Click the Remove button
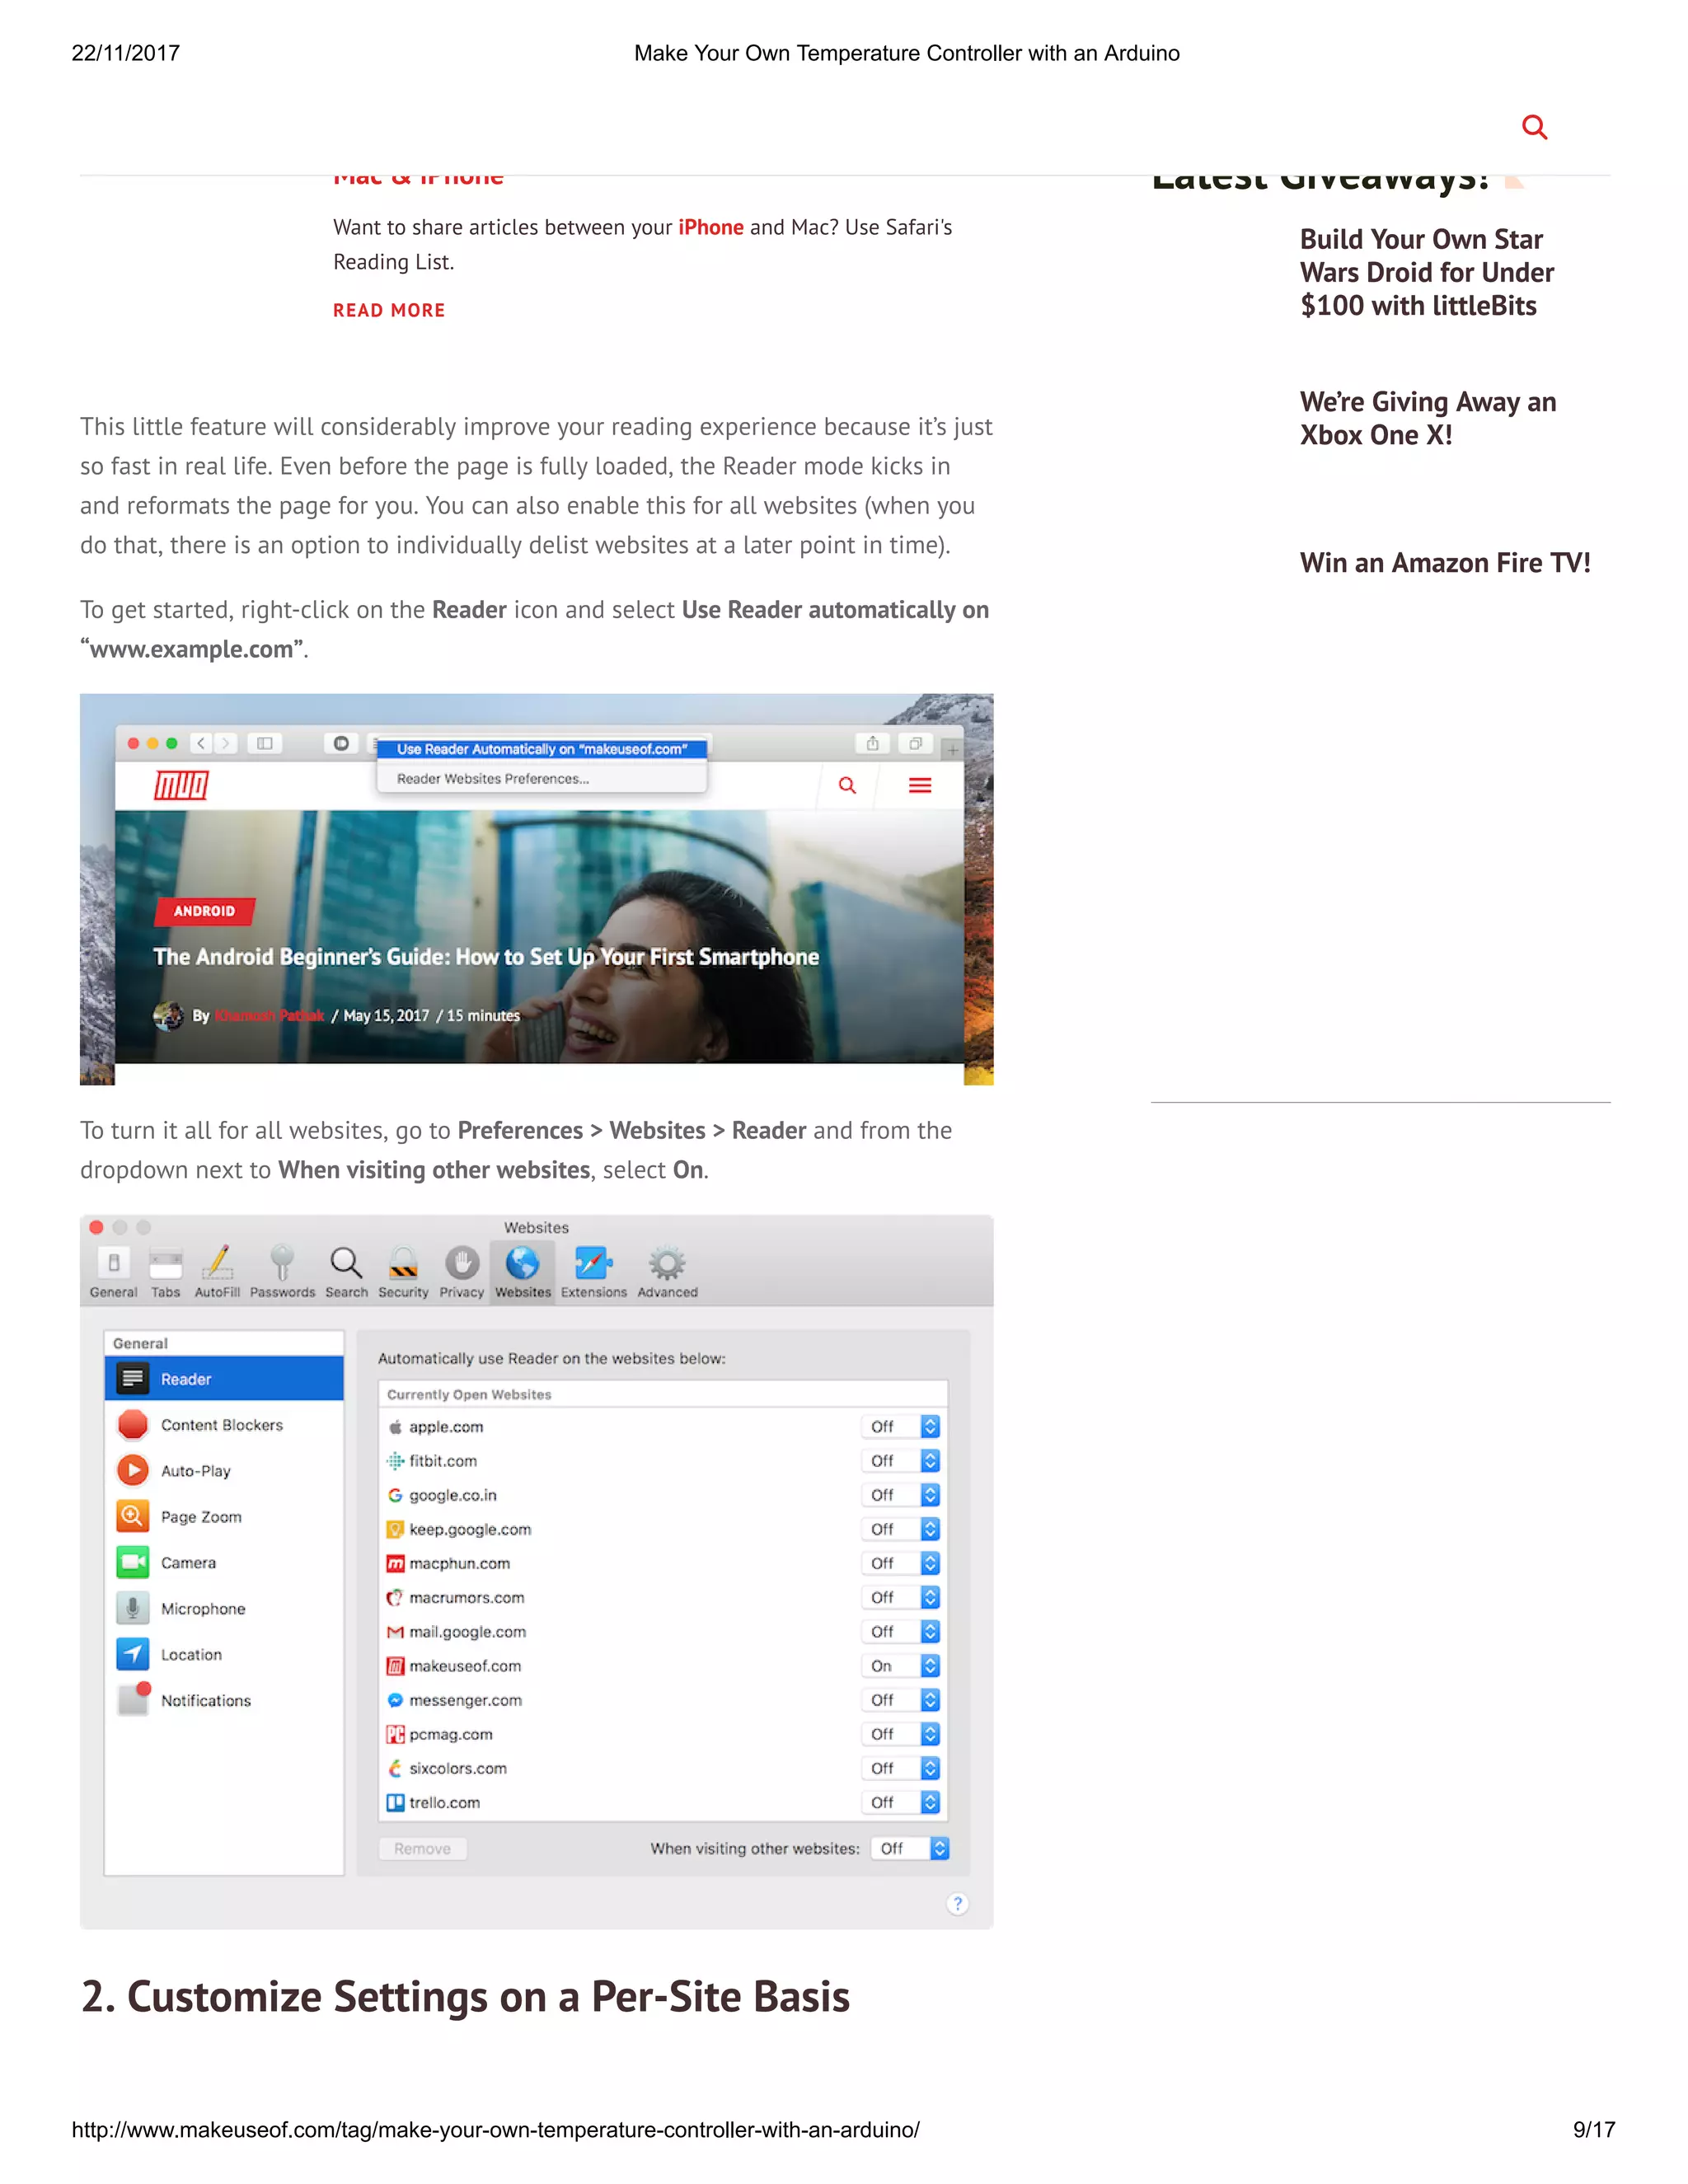The height and width of the screenshot is (2184, 1688). (422, 1849)
